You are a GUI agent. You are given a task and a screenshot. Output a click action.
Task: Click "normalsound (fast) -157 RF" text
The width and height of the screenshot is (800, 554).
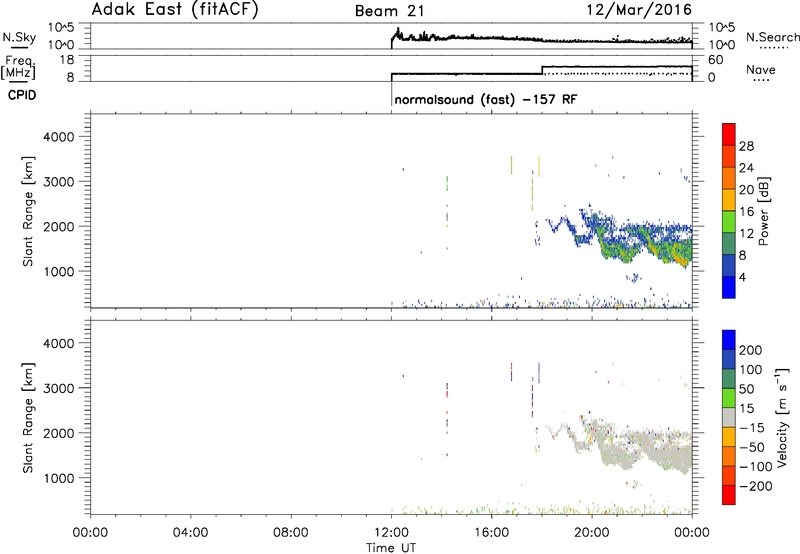[486, 99]
